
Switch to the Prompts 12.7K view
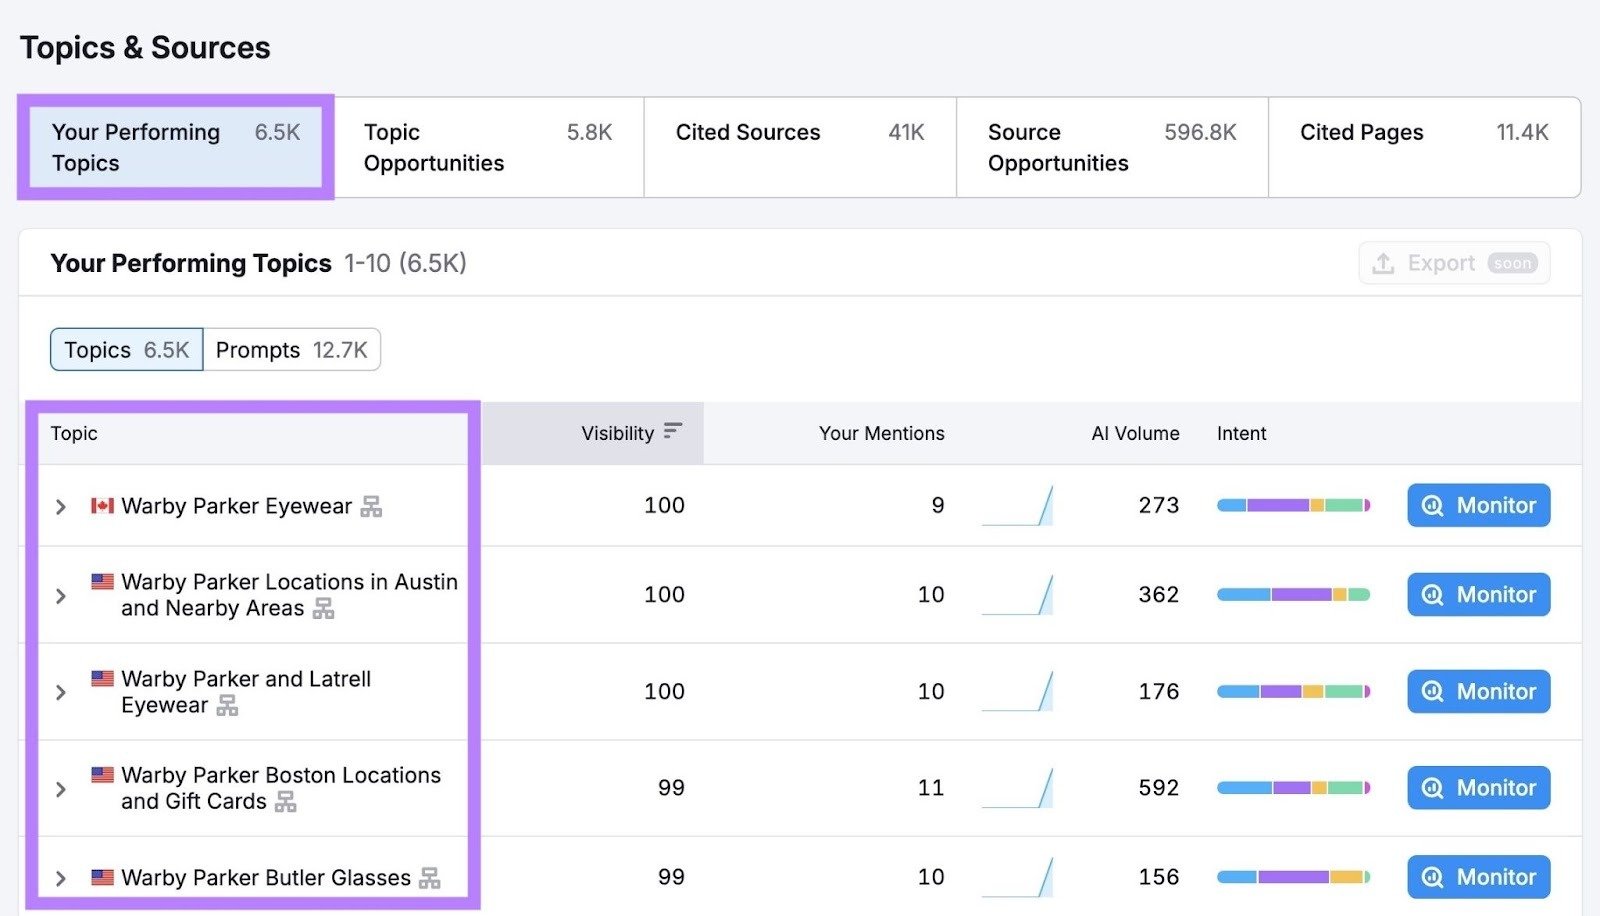point(291,350)
